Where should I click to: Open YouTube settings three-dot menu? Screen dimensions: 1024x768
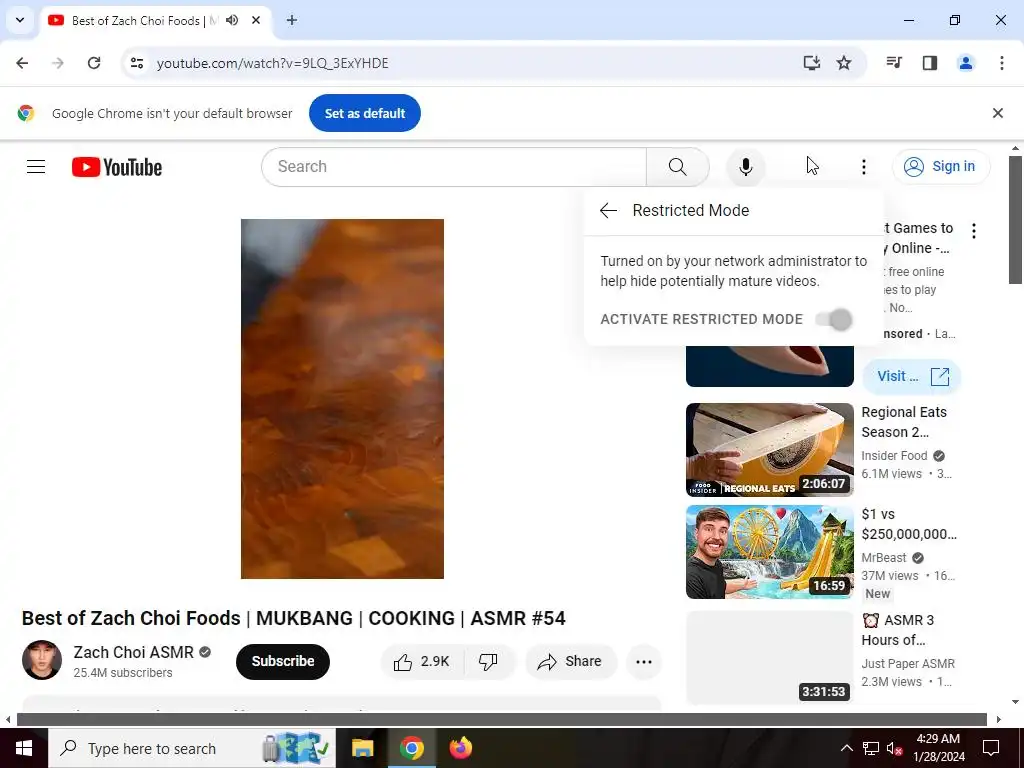tap(863, 167)
